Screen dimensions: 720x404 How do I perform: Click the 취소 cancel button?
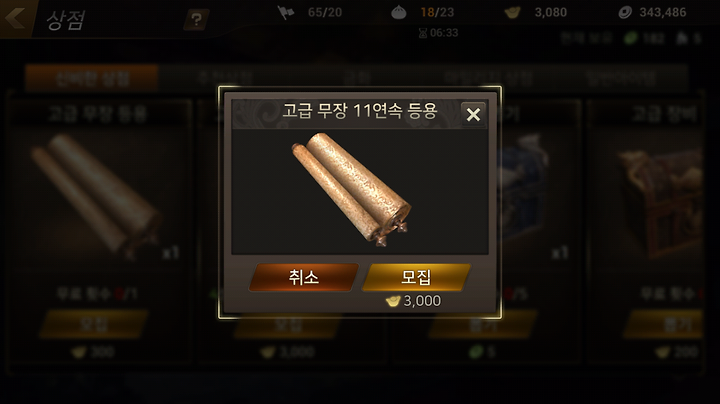click(x=304, y=277)
